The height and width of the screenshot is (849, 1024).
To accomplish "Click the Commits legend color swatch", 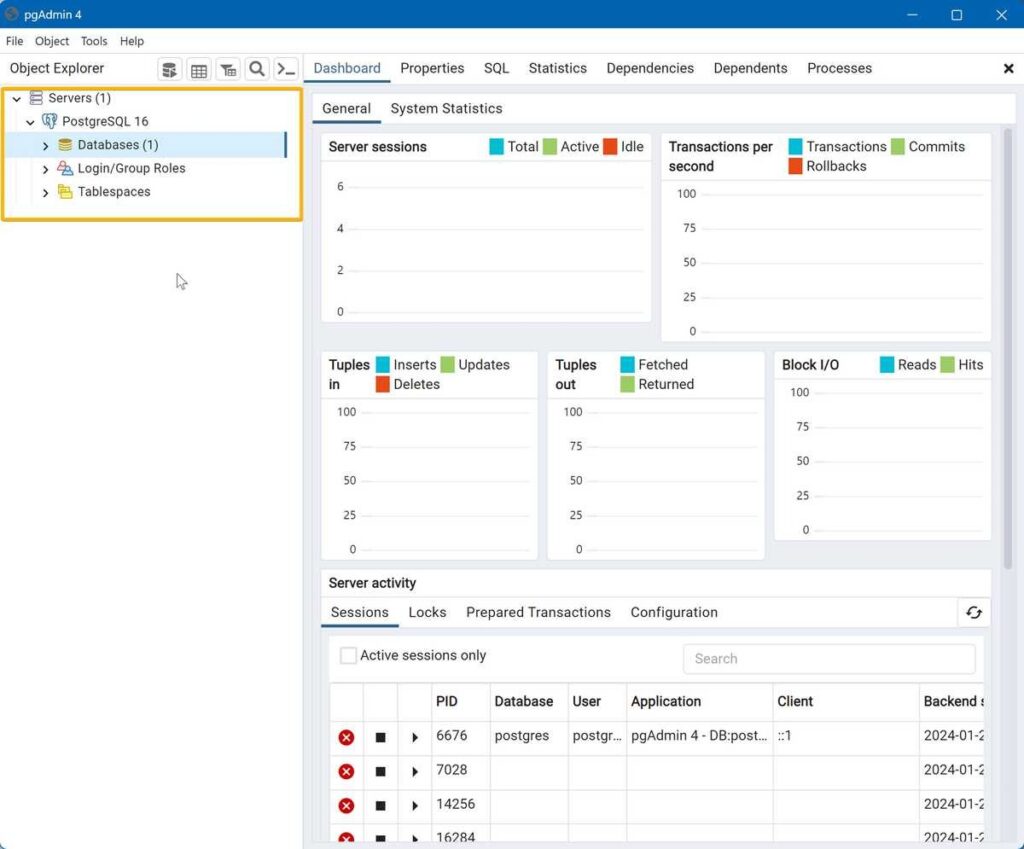I will point(898,147).
